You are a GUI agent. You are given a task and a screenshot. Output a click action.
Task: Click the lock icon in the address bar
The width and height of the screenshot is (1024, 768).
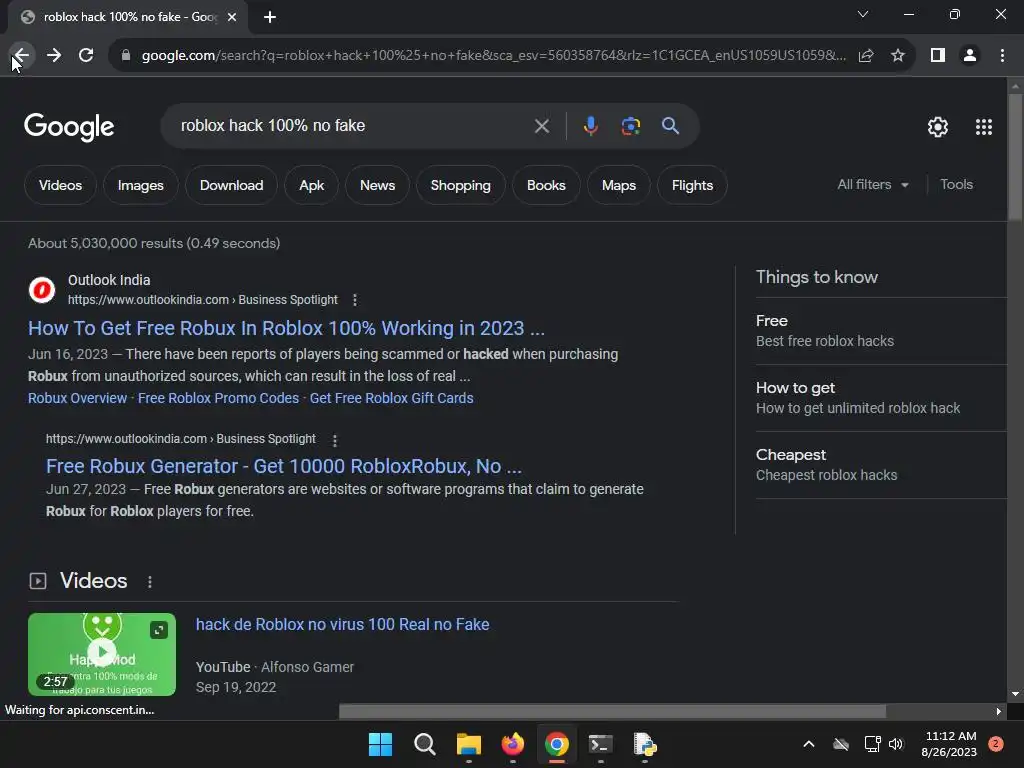[x=126, y=56]
